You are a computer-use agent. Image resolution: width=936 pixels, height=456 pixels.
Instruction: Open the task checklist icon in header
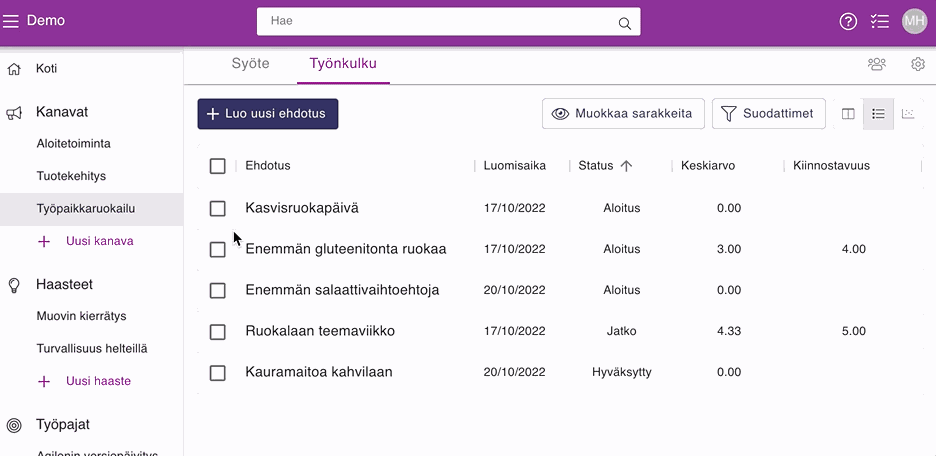coord(880,21)
